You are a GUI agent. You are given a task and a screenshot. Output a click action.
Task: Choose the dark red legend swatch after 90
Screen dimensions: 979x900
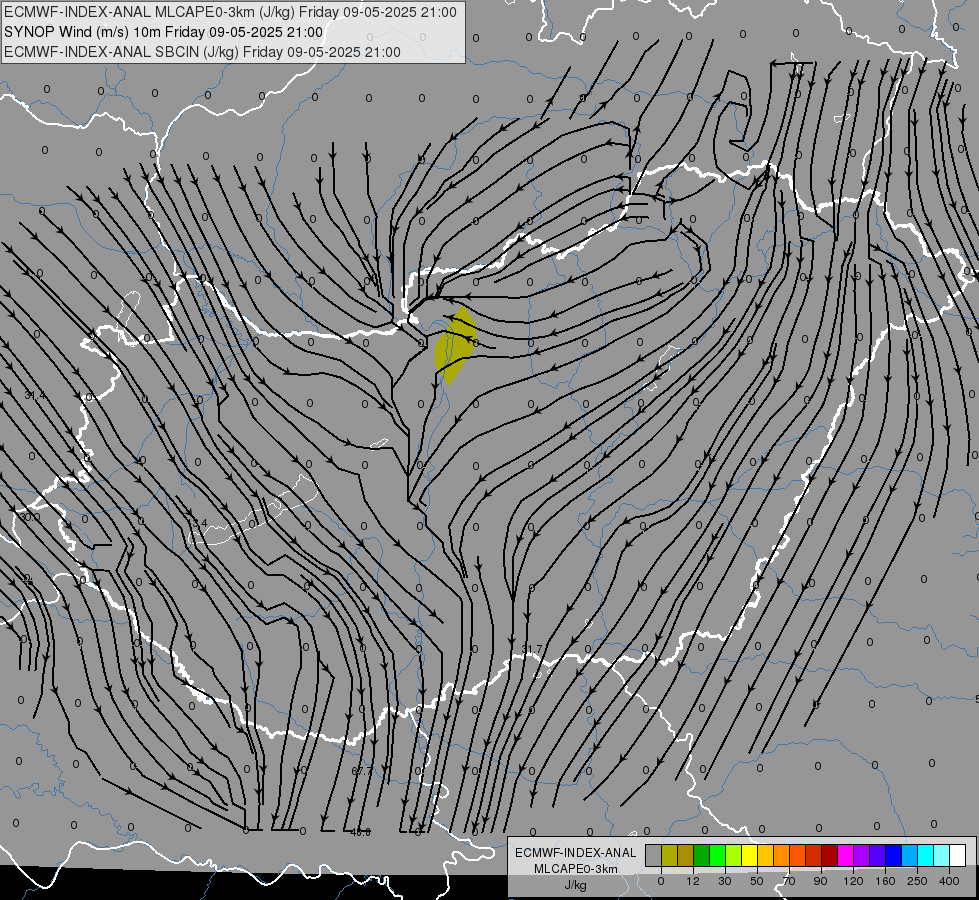[x=830, y=855]
